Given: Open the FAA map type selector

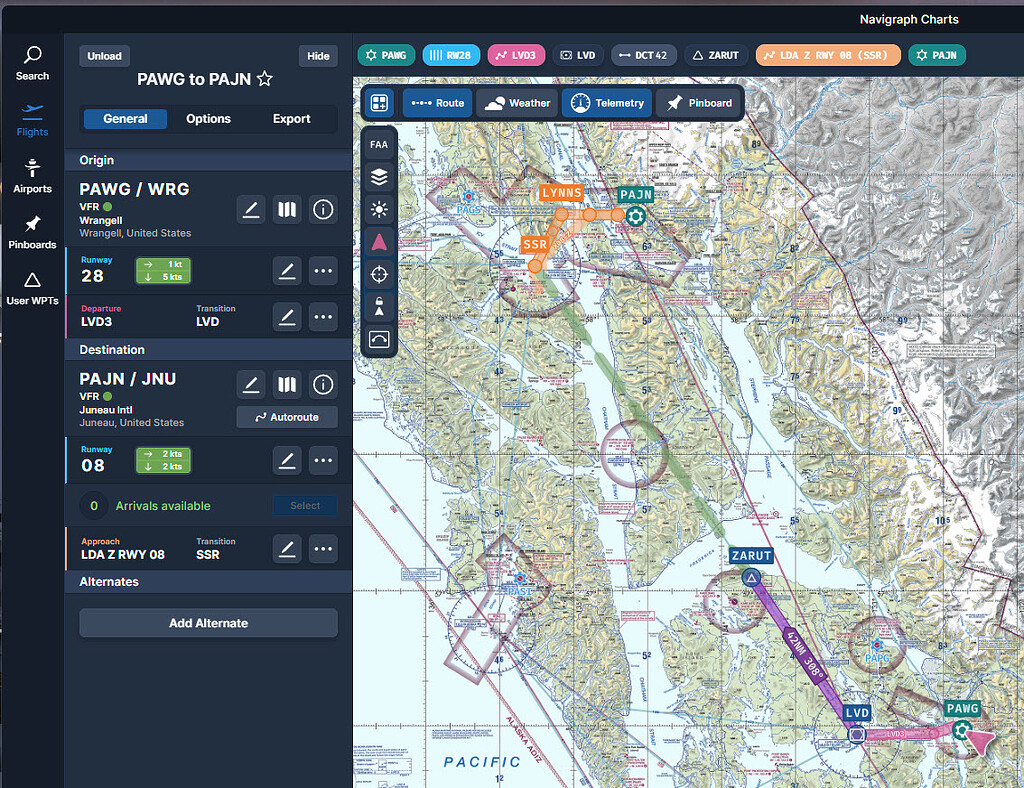Looking at the screenshot, I should 379,145.
